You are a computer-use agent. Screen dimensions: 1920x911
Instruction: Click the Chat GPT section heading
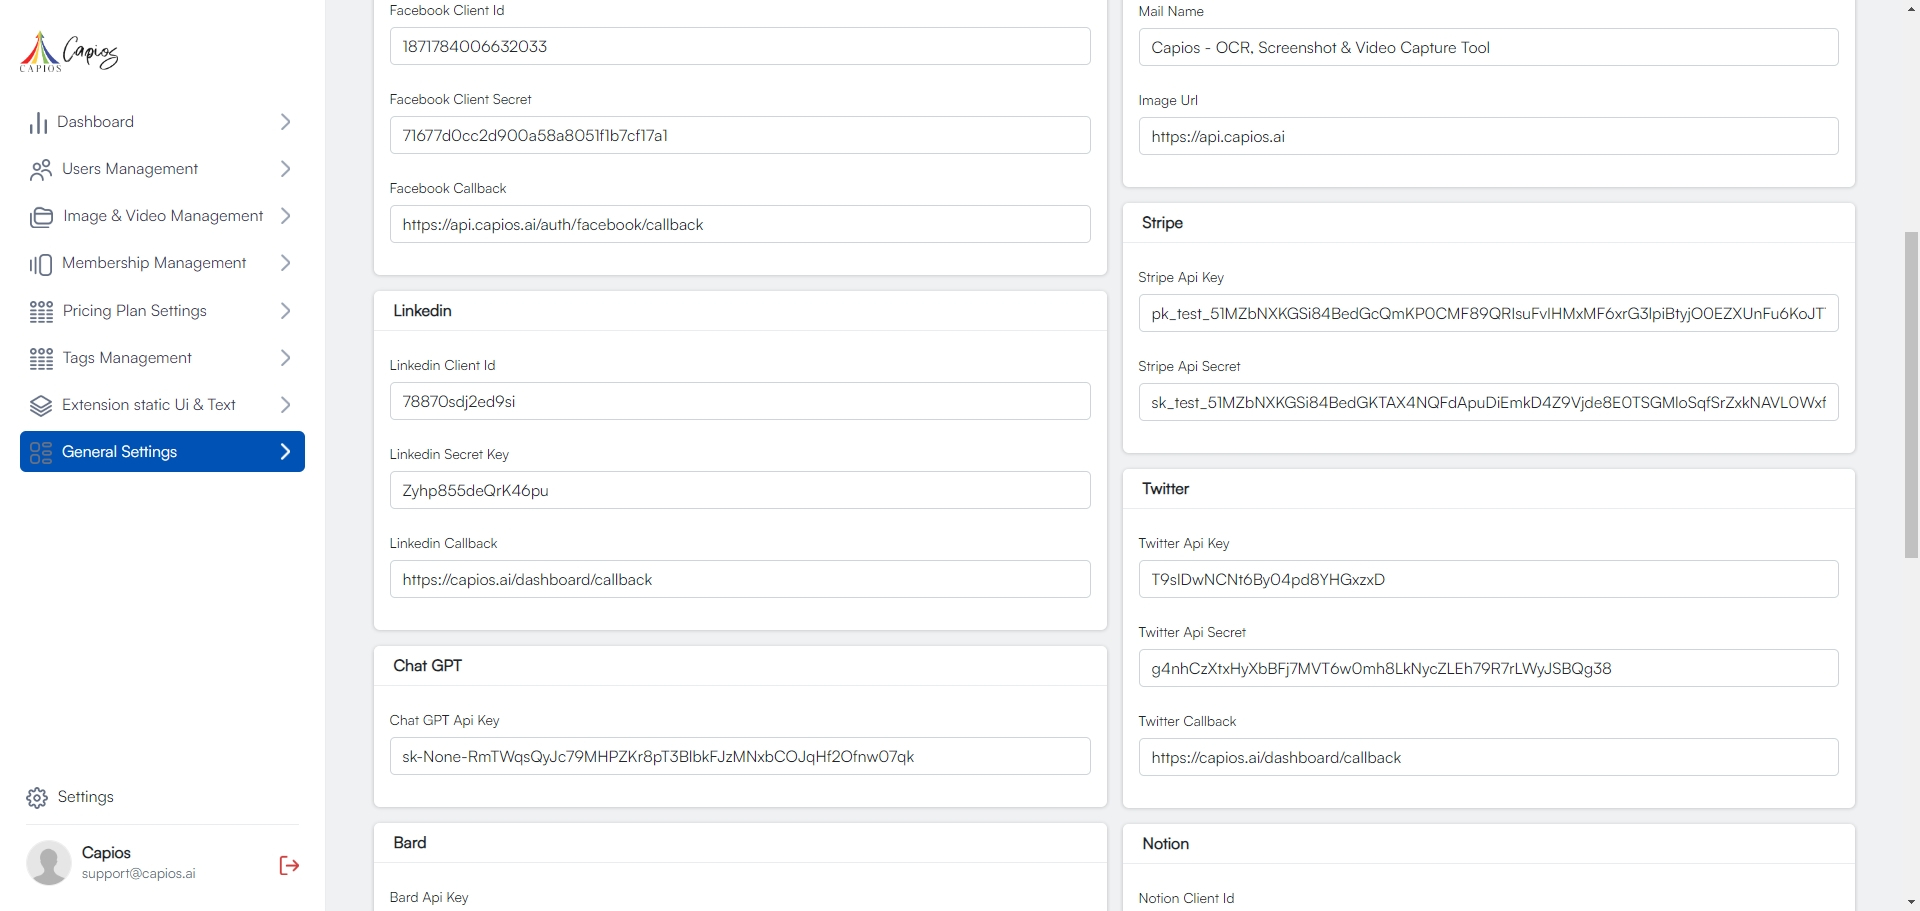(x=427, y=666)
